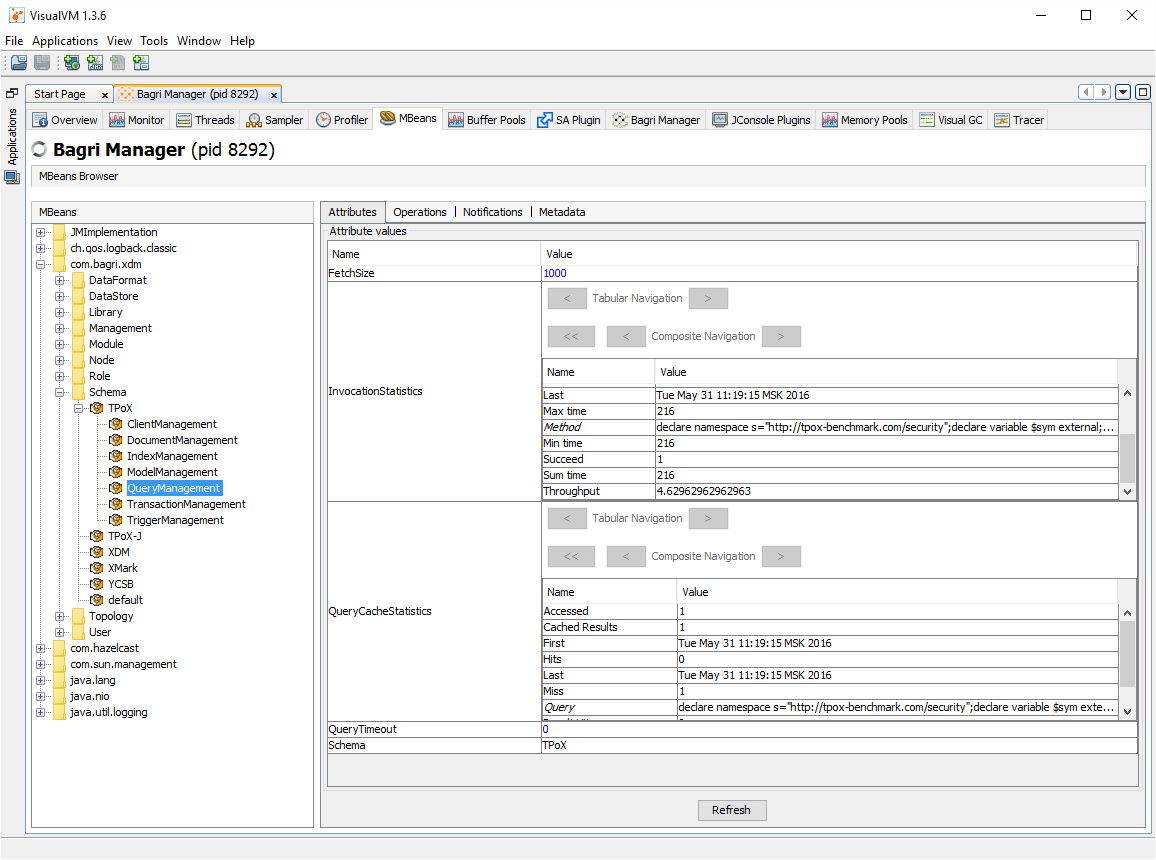Expand the com.hazelcast tree node
Image resolution: width=1156 pixels, height=860 pixels.
point(41,648)
